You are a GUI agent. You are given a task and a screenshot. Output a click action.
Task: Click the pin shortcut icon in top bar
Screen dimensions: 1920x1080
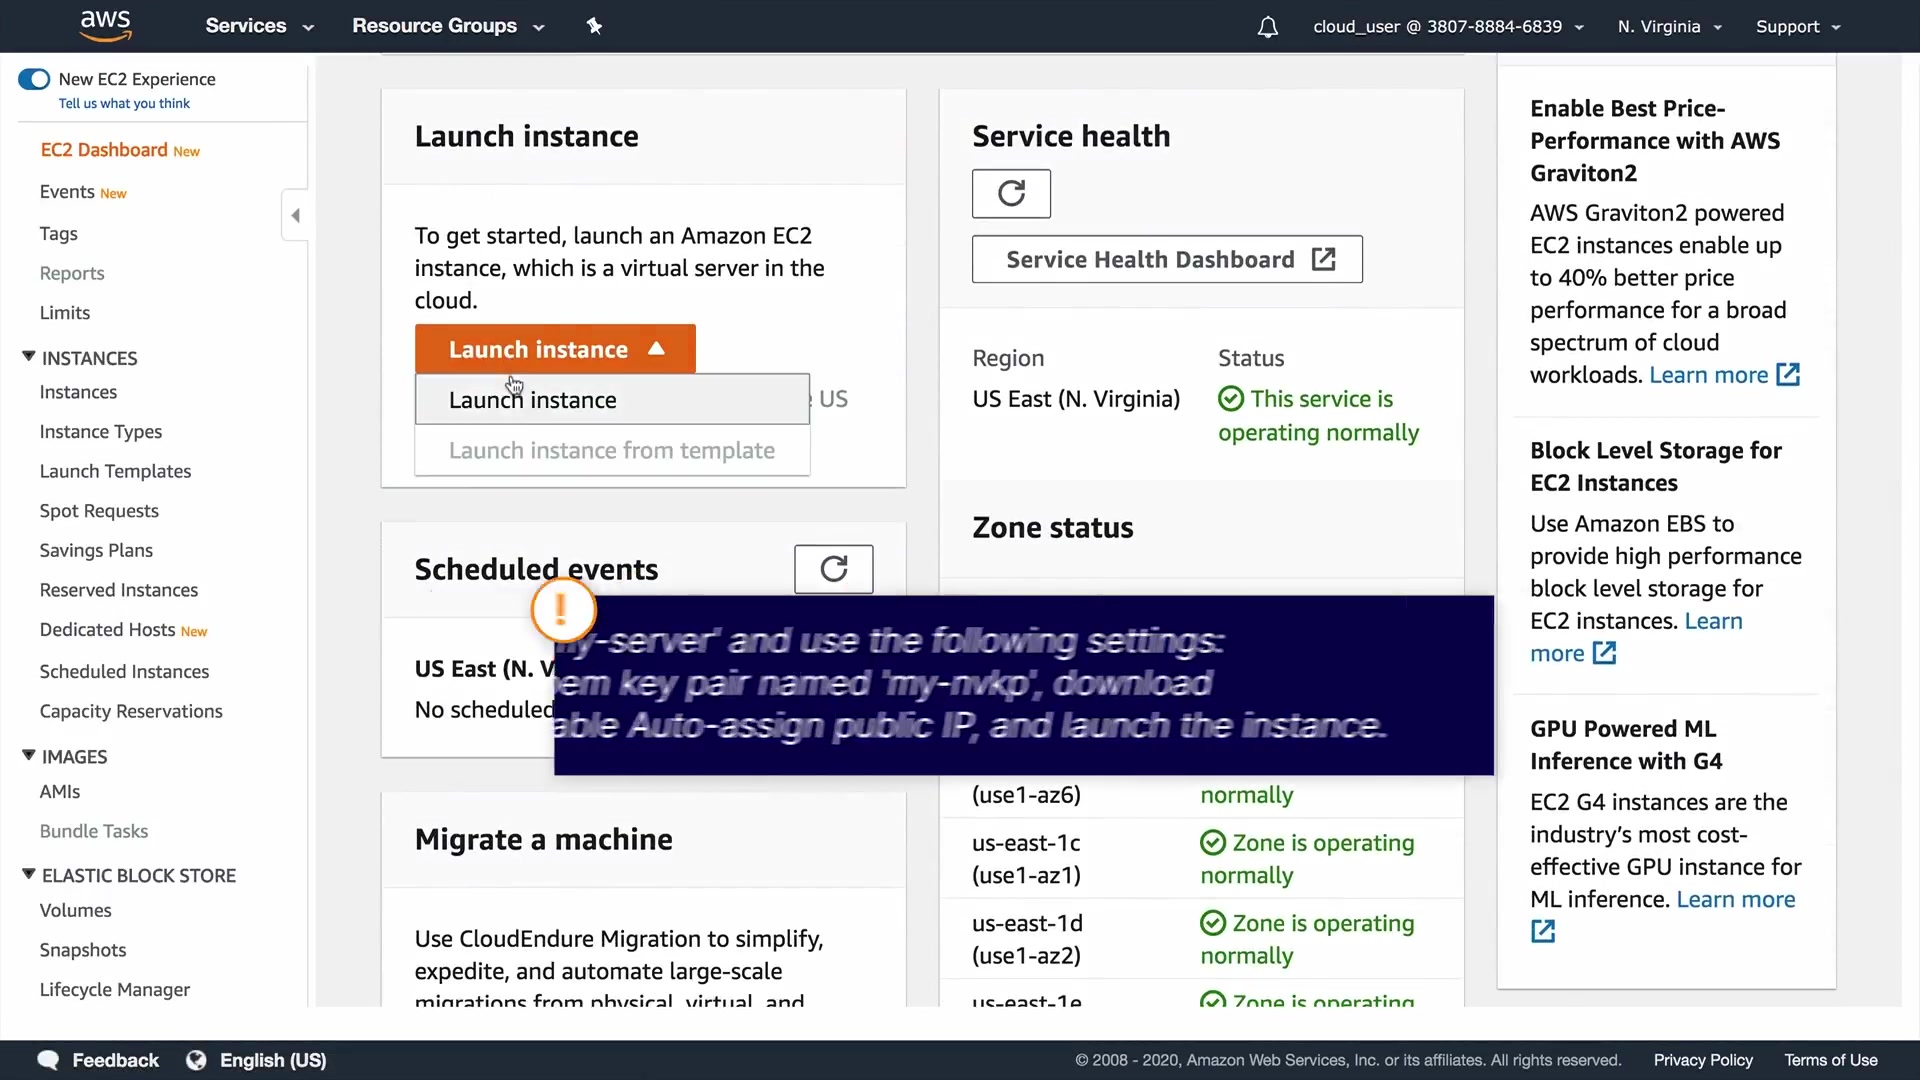(x=594, y=26)
